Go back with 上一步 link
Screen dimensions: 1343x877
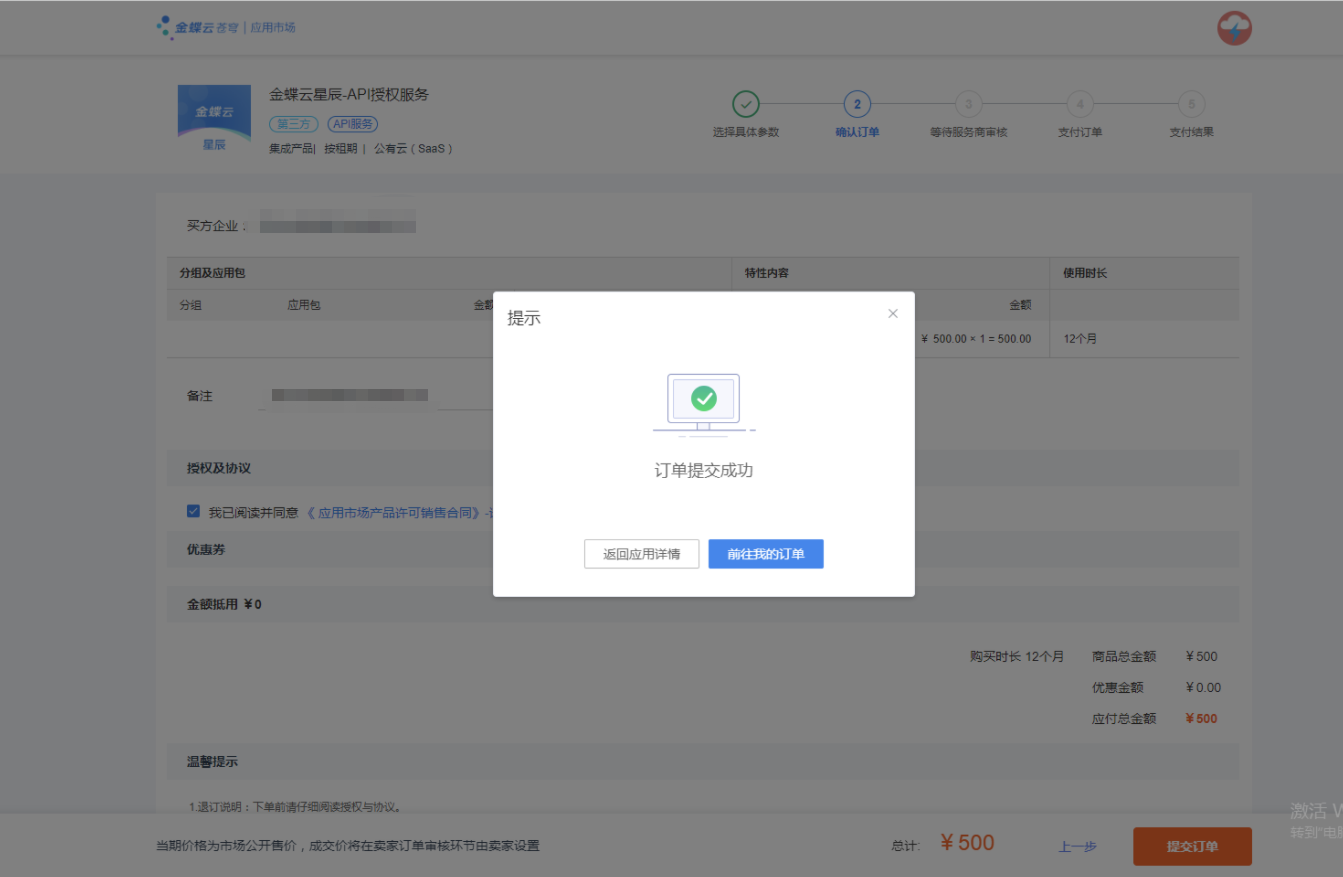pos(1078,847)
